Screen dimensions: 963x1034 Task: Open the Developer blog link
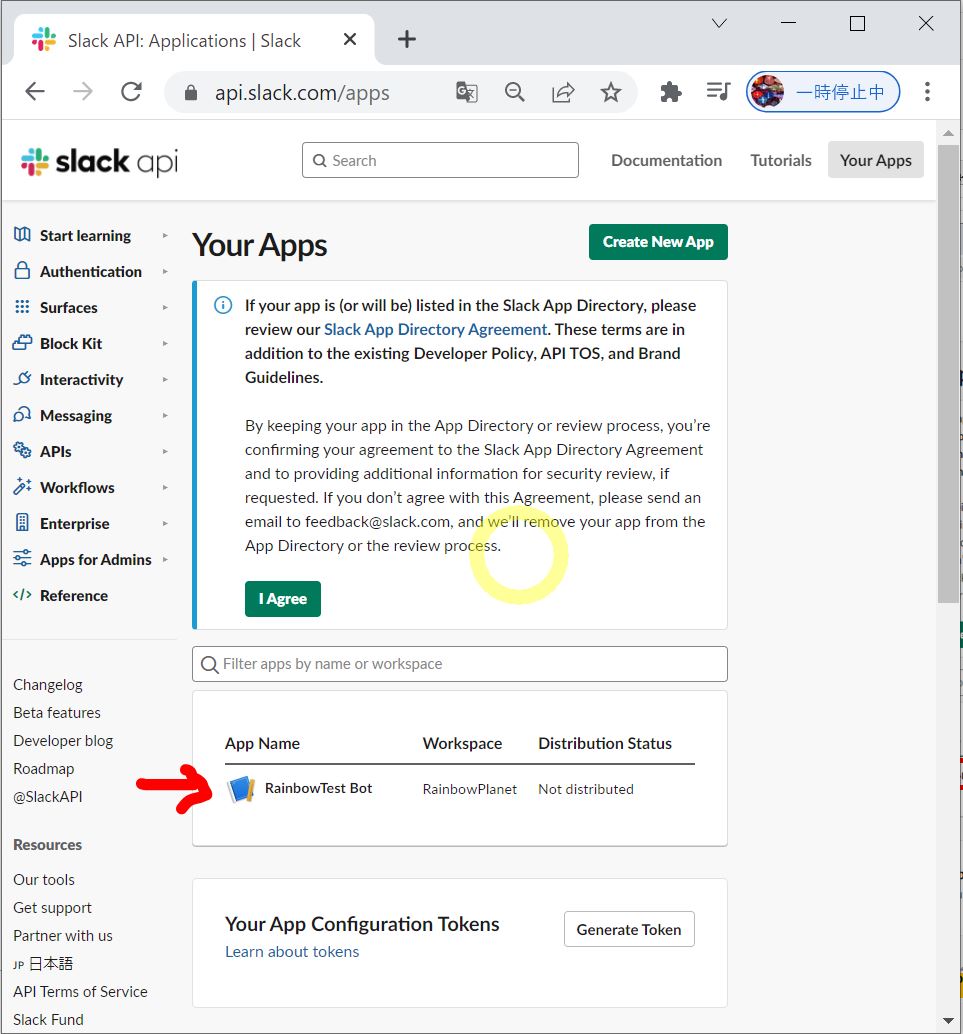coord(63,741)
